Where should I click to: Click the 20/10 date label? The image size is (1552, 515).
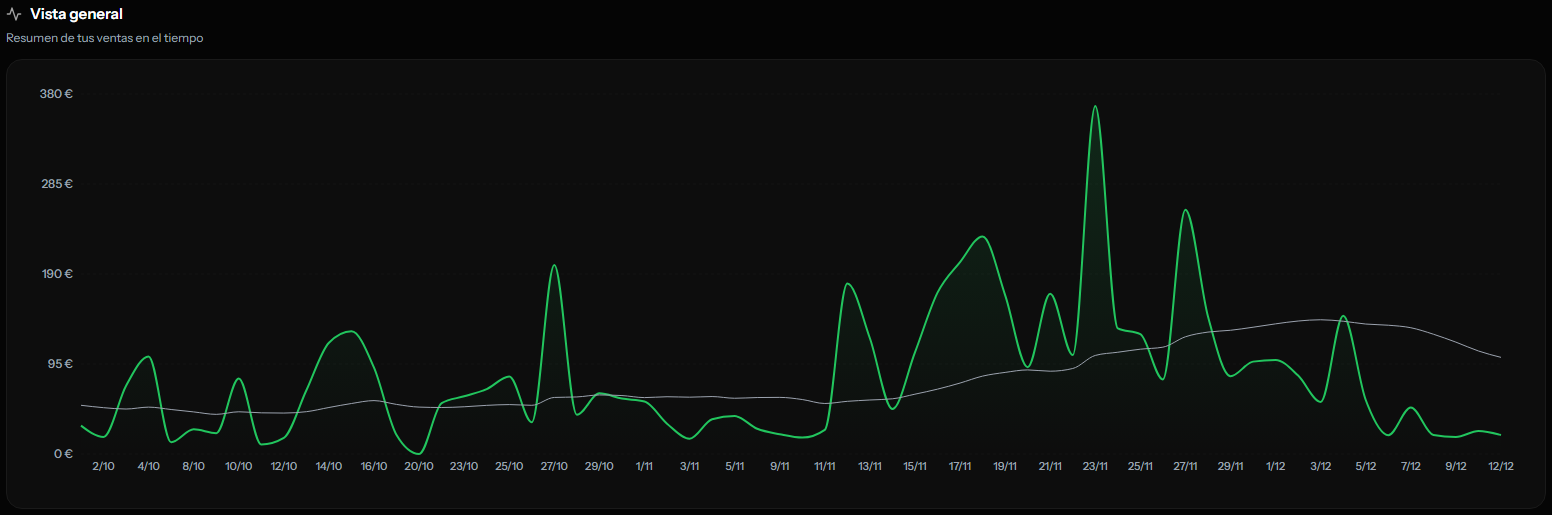point(419,467)
